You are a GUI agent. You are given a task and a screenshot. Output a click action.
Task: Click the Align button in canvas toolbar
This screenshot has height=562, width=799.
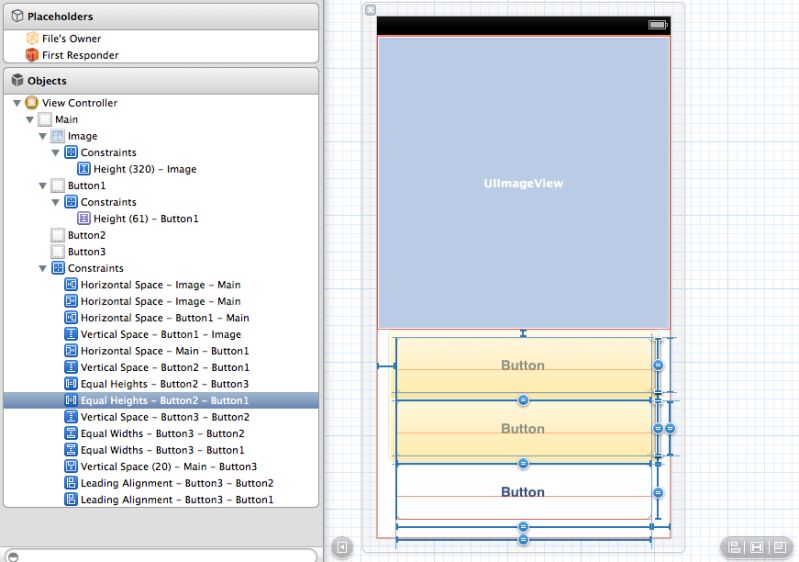coord(734,547)
